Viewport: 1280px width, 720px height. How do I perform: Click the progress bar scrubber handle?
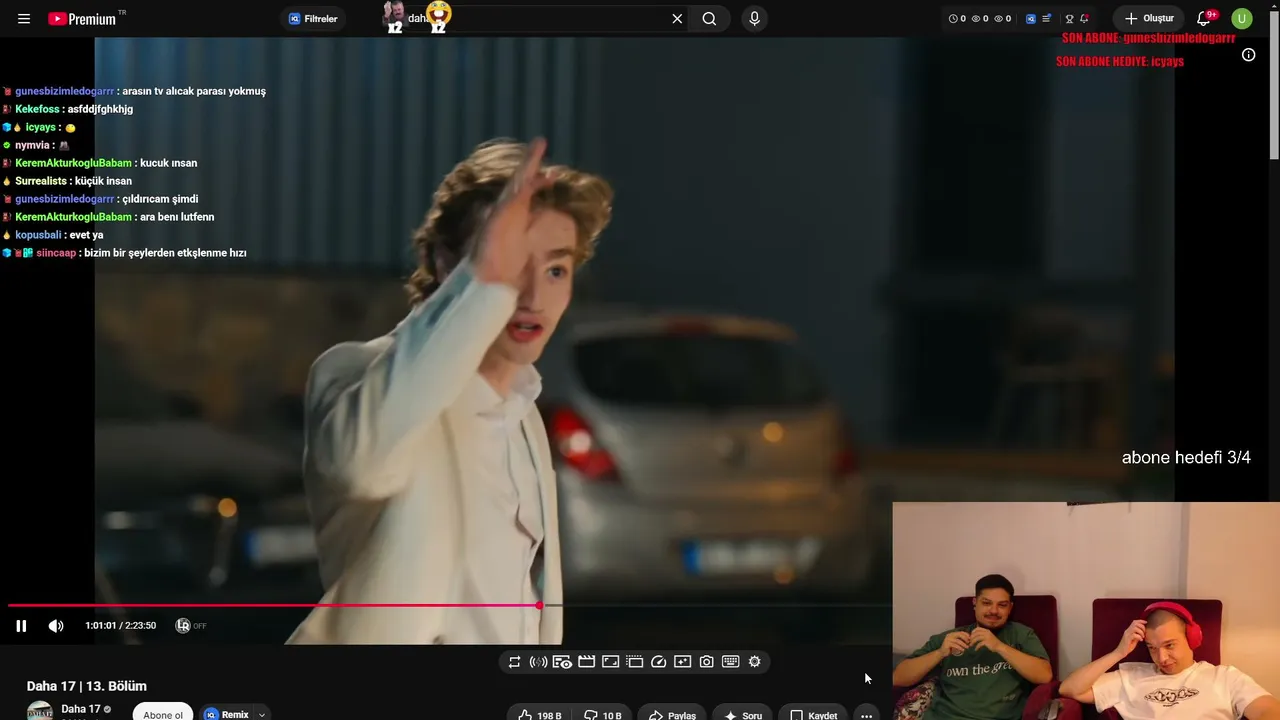(539, 605)
